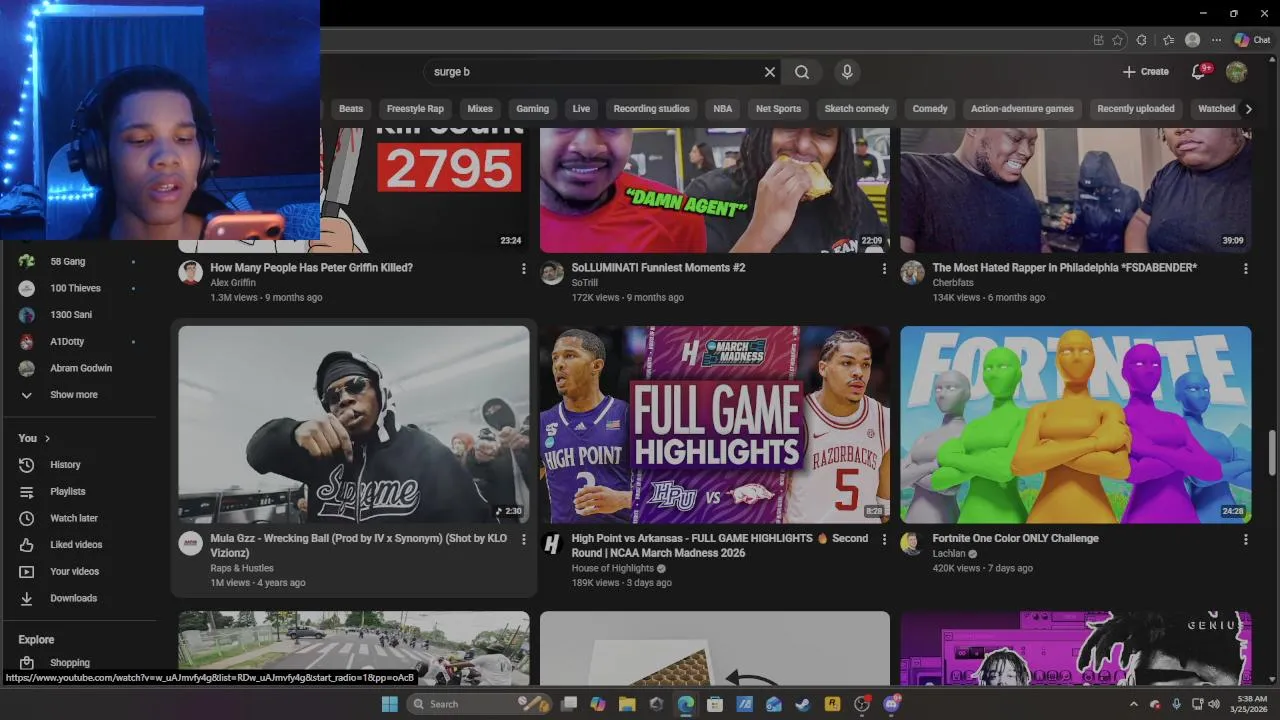Open options menu for Most Hated Rapper video

click(x=1245, y=269)
